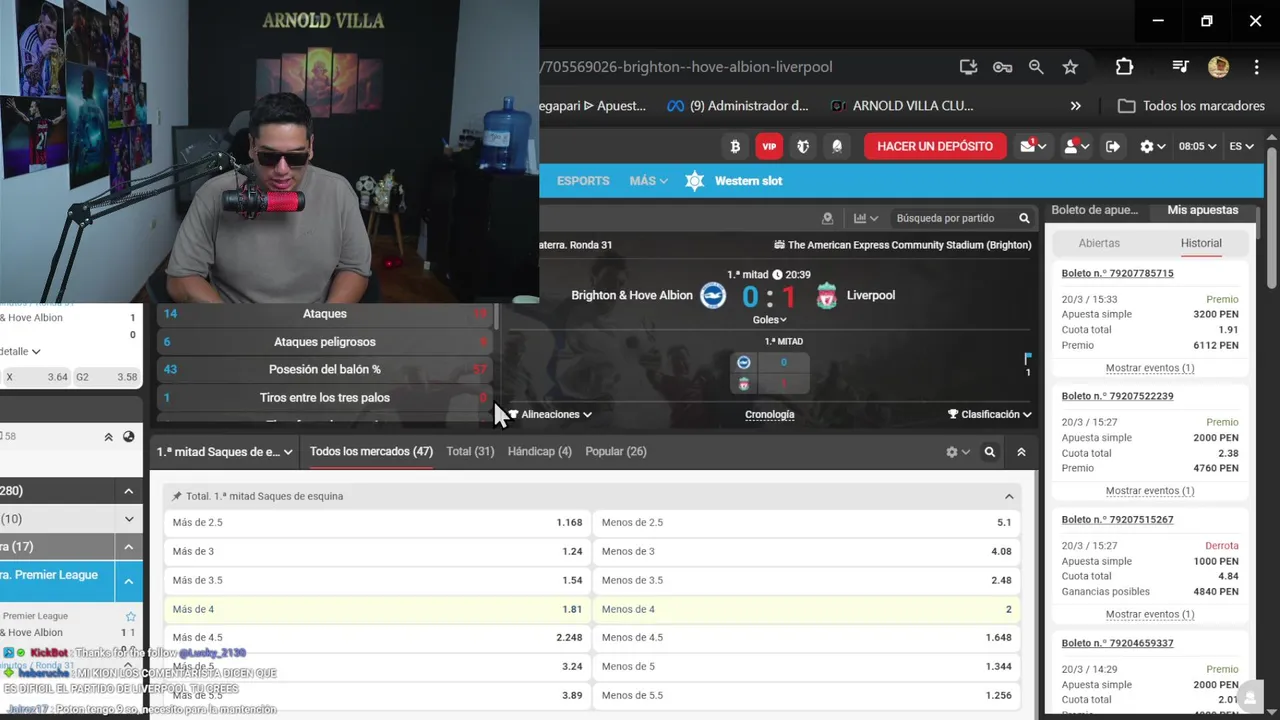
Task: Click the shield team icon in site header
Action: click(803, 146)
